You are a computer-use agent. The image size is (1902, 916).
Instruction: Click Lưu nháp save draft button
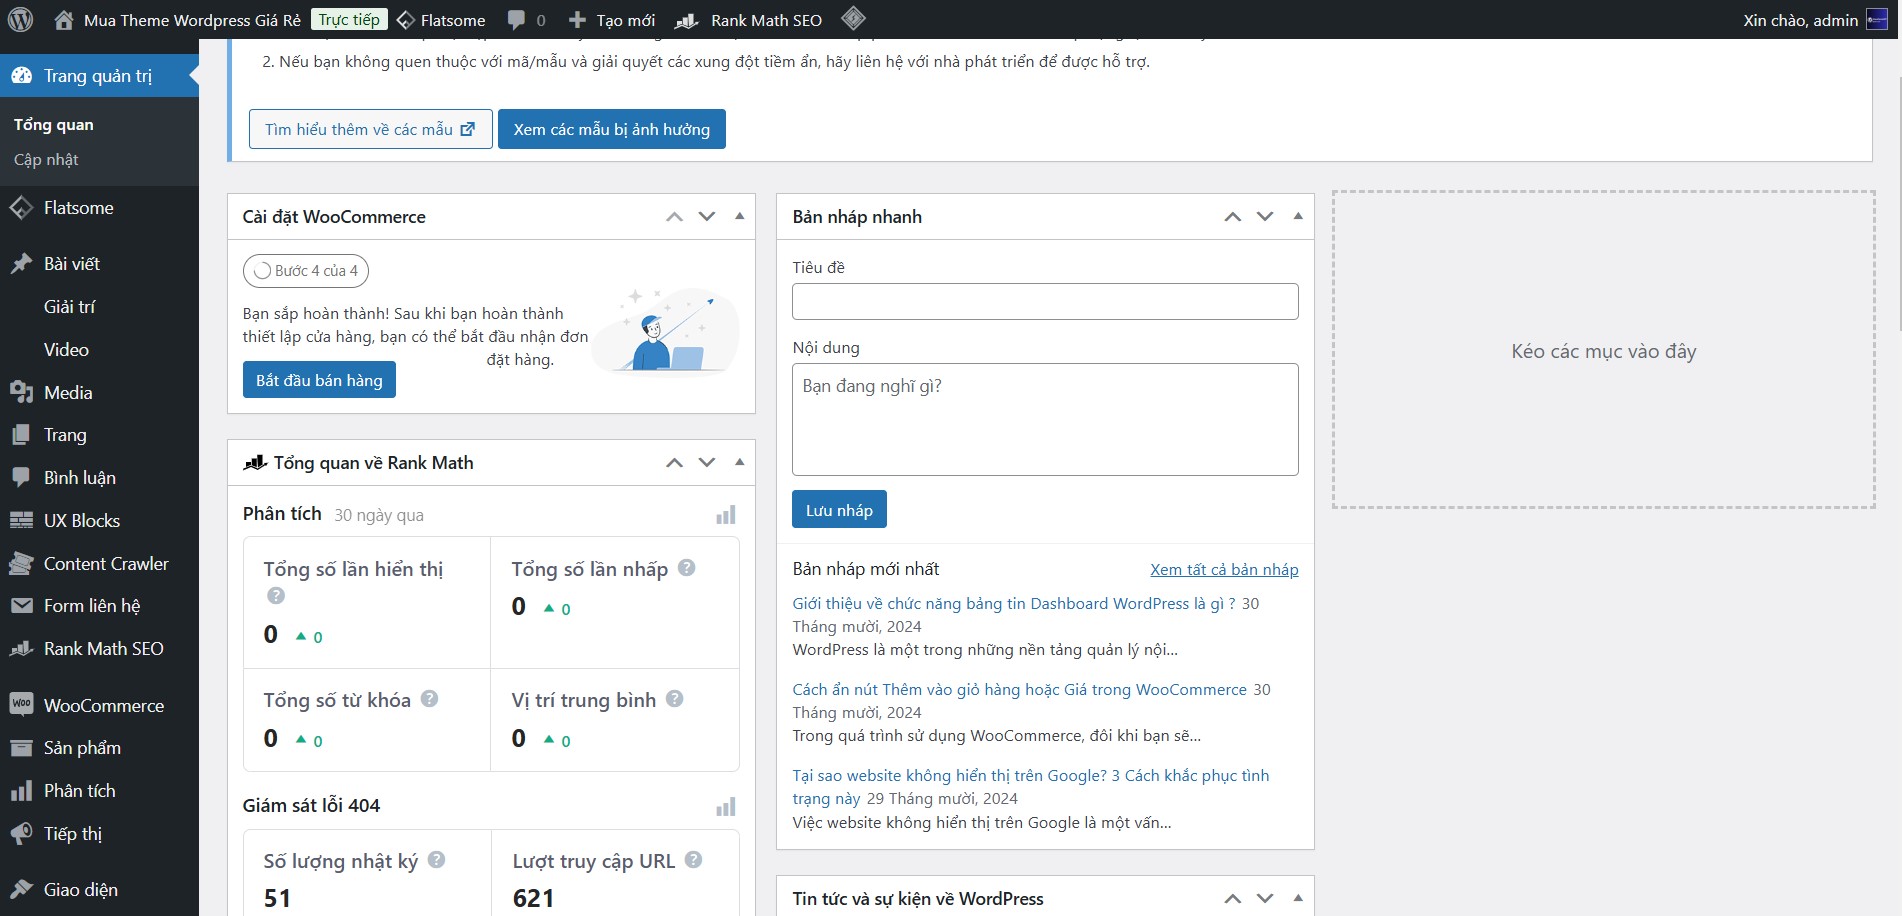[839, 509]
